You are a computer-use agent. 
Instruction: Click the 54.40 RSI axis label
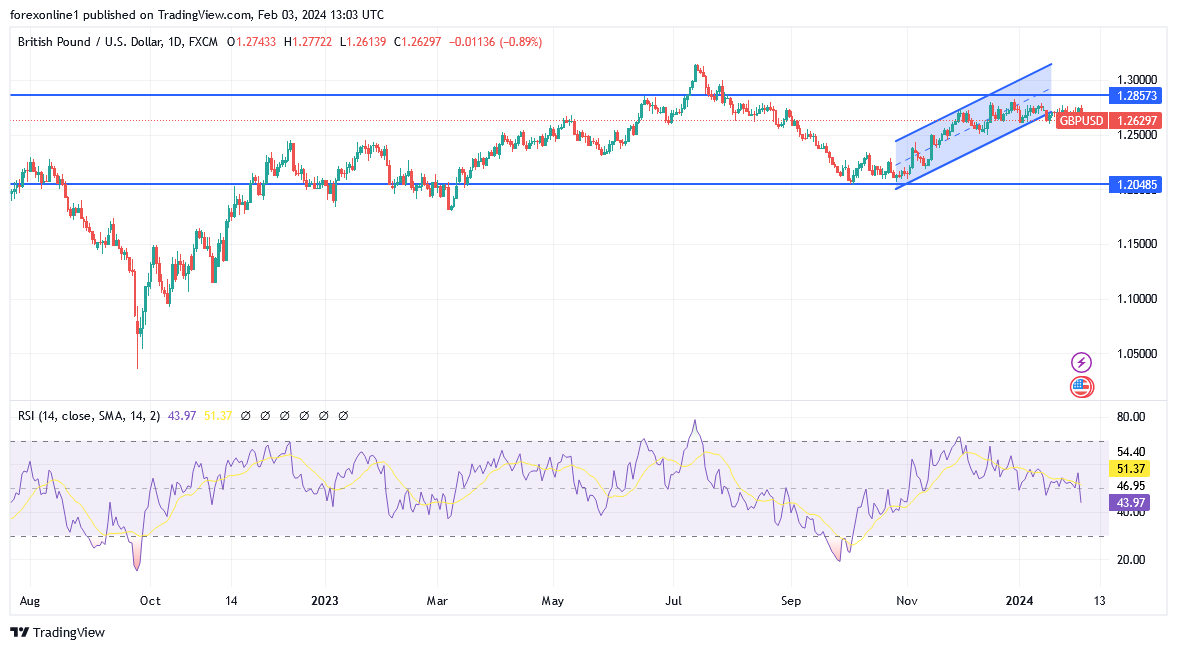click(x=1131, y=452)
